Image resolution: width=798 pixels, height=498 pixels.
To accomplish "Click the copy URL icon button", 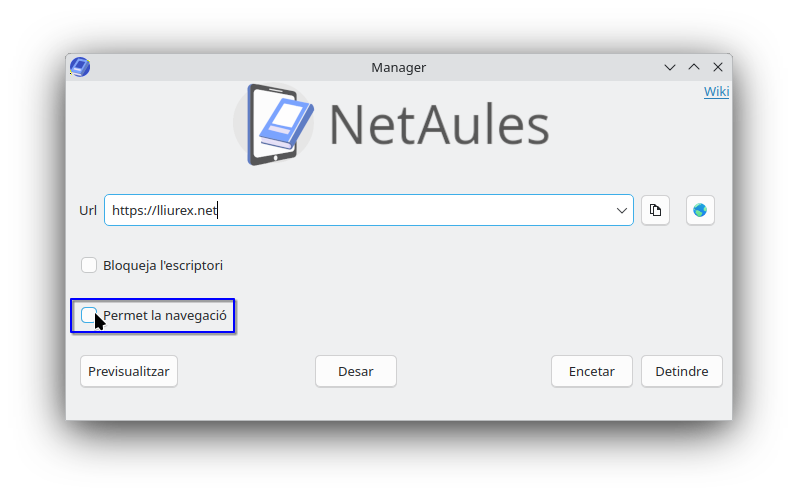I will pos(655,210).
